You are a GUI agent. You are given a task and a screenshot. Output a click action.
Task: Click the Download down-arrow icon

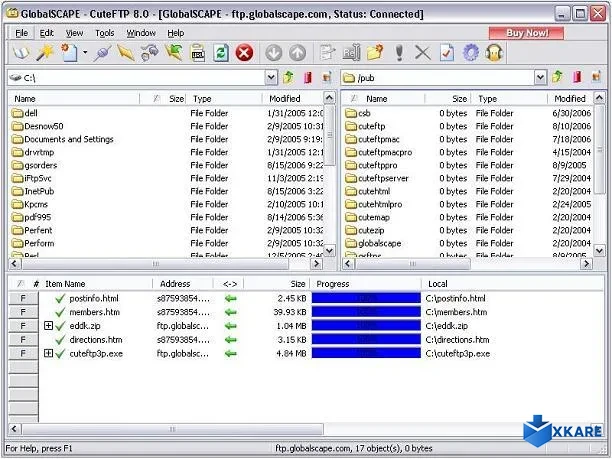[x=274, y=53]
